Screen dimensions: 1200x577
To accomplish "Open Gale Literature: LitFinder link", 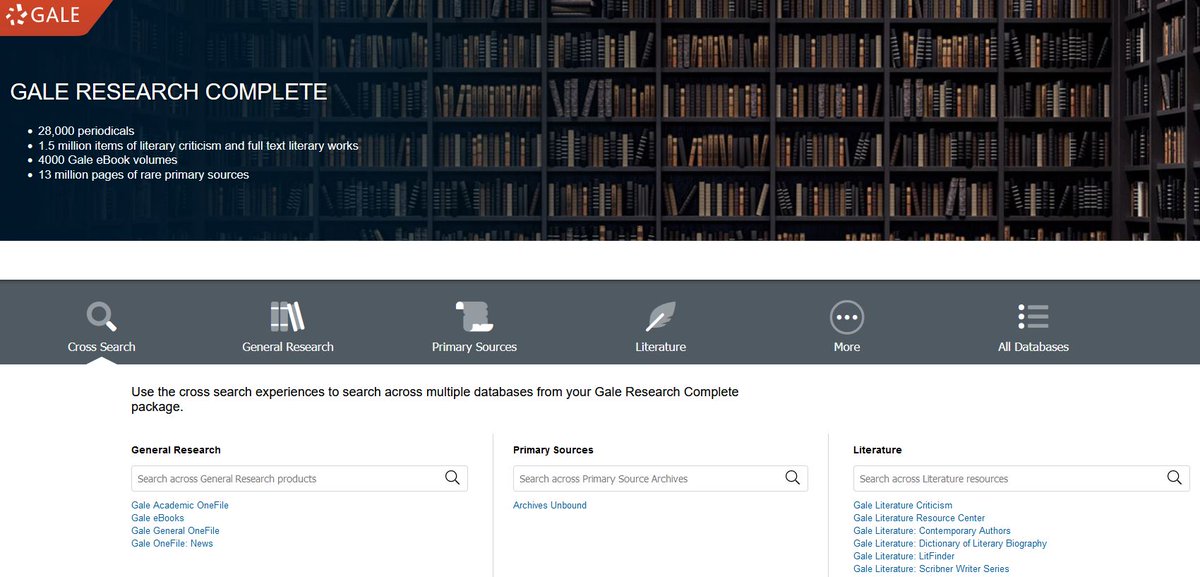I will click(x=904, y=556).
